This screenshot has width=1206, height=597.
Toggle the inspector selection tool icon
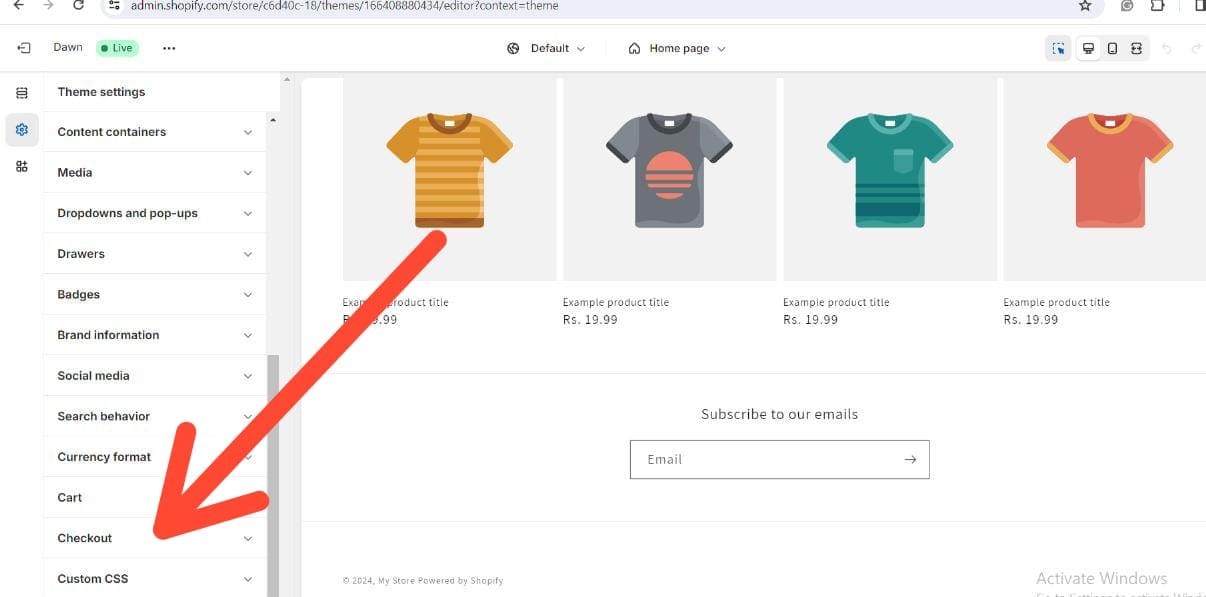pos(1059,48)
